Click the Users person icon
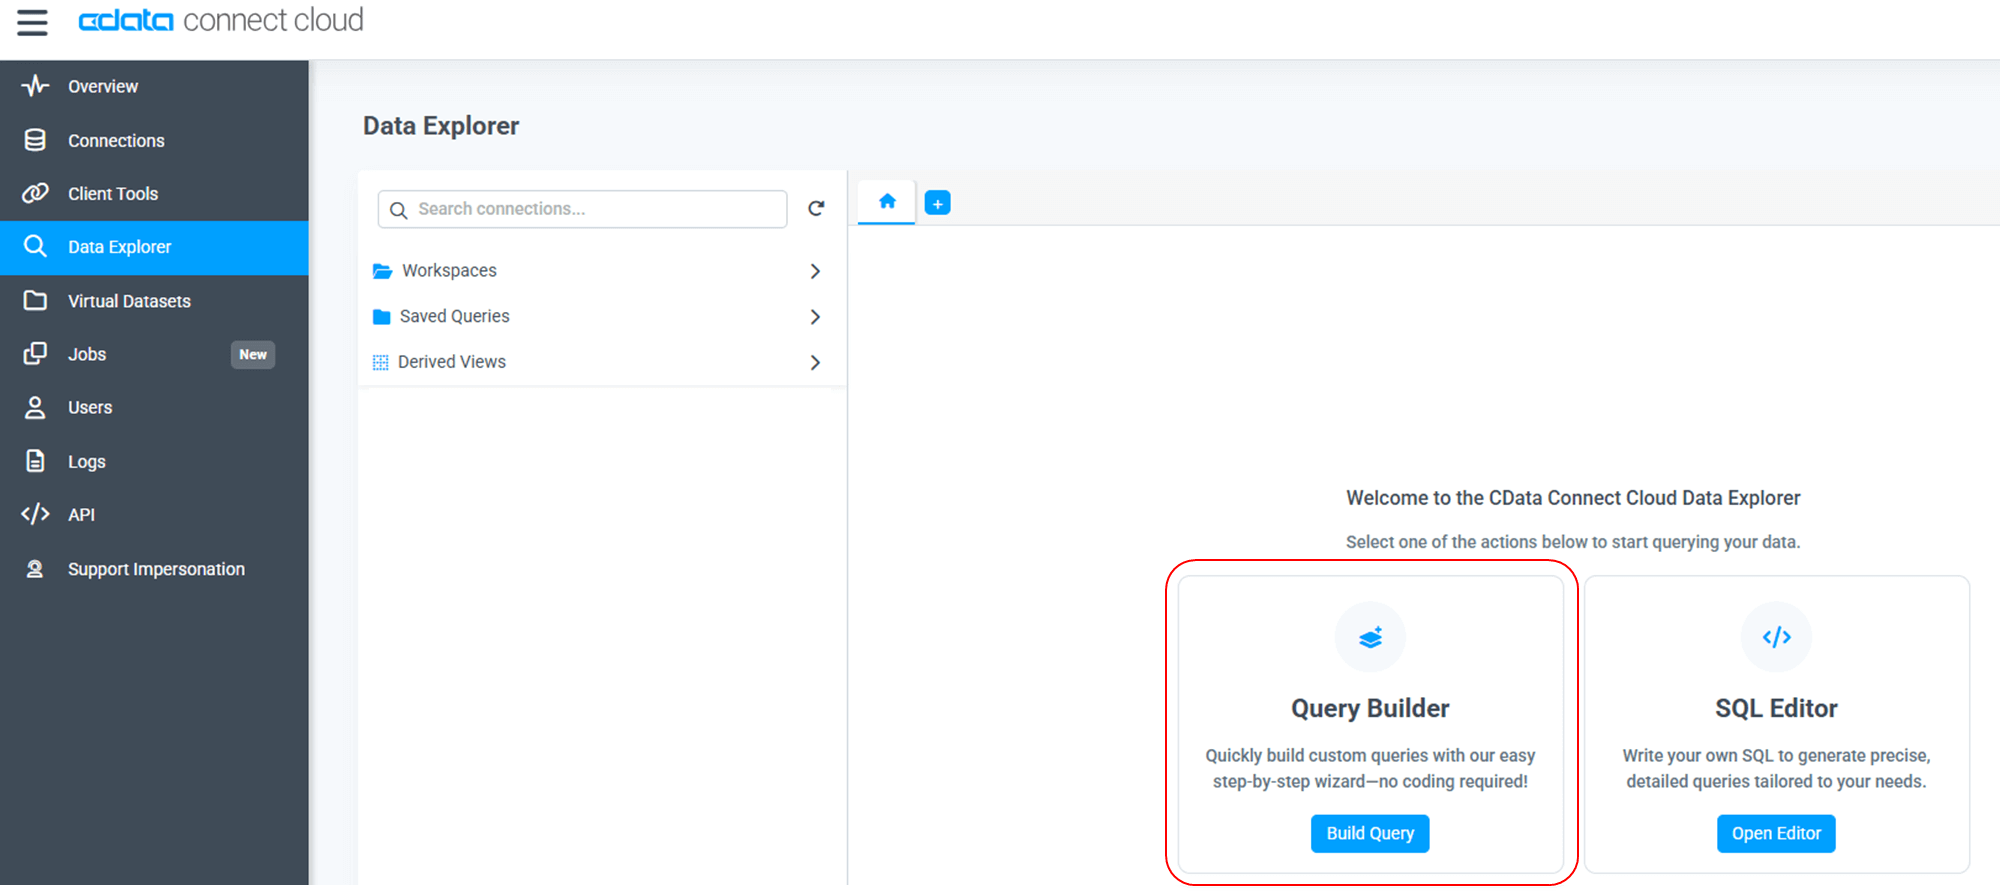2000x895 pixels. [35, 407]
